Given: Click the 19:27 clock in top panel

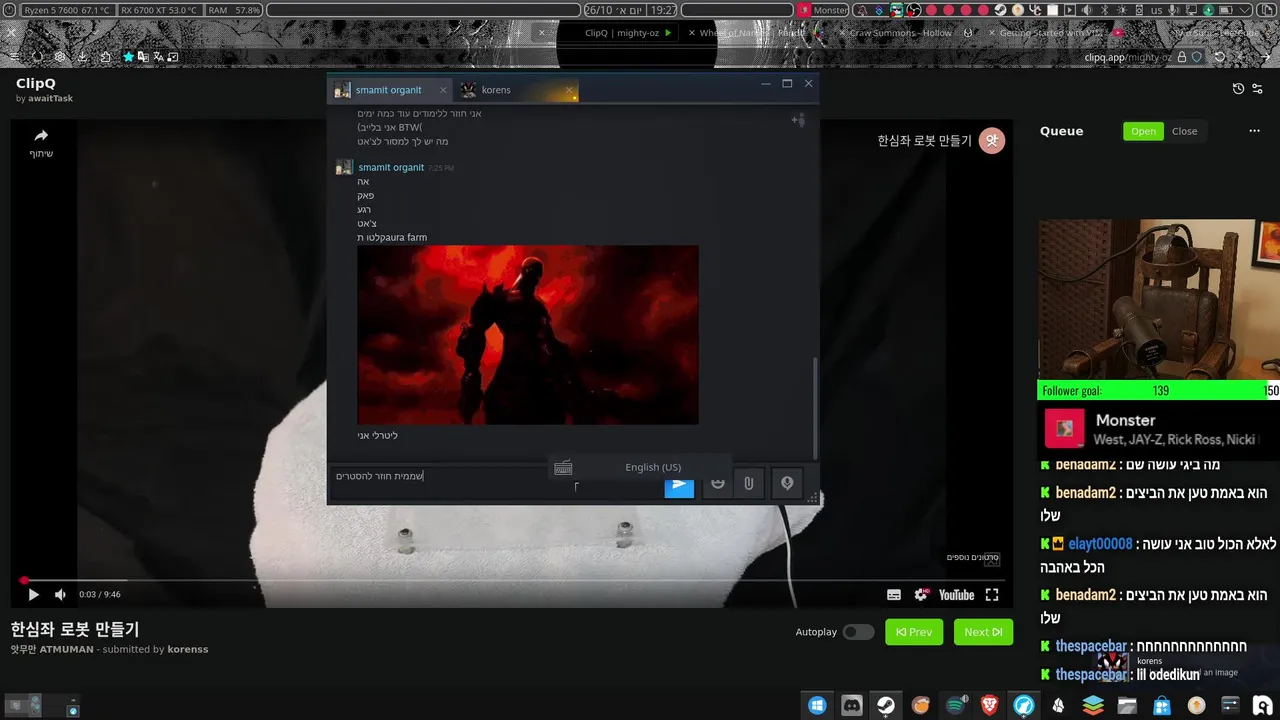Looking at the screenshot, I should coord(662,10).
